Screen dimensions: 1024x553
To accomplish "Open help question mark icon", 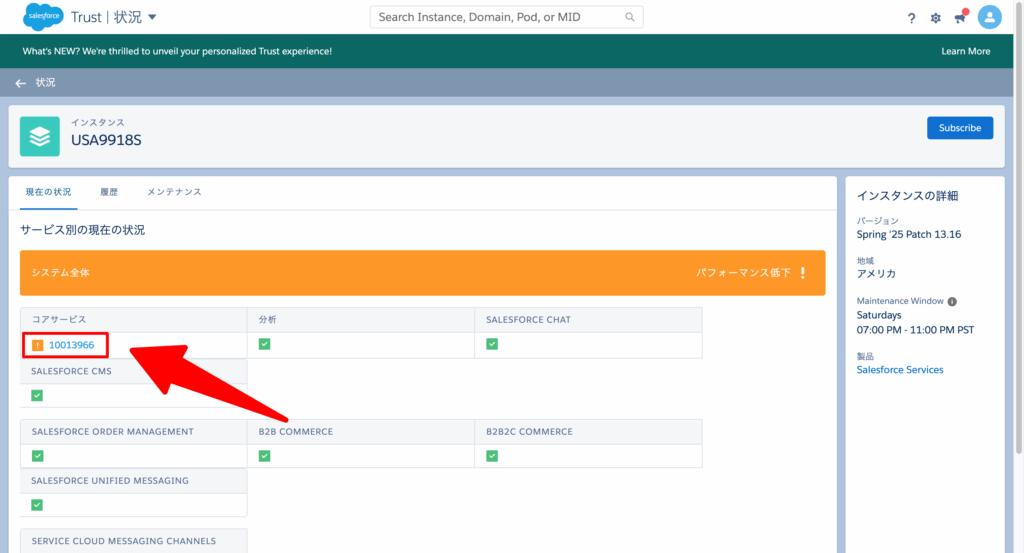I will tap(912, 18).
